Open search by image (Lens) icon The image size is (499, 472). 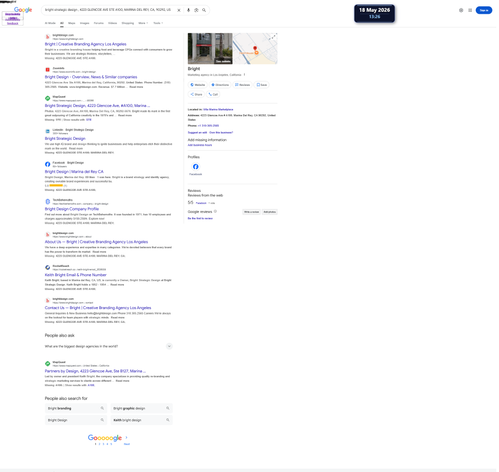click(x=197, y=10)
